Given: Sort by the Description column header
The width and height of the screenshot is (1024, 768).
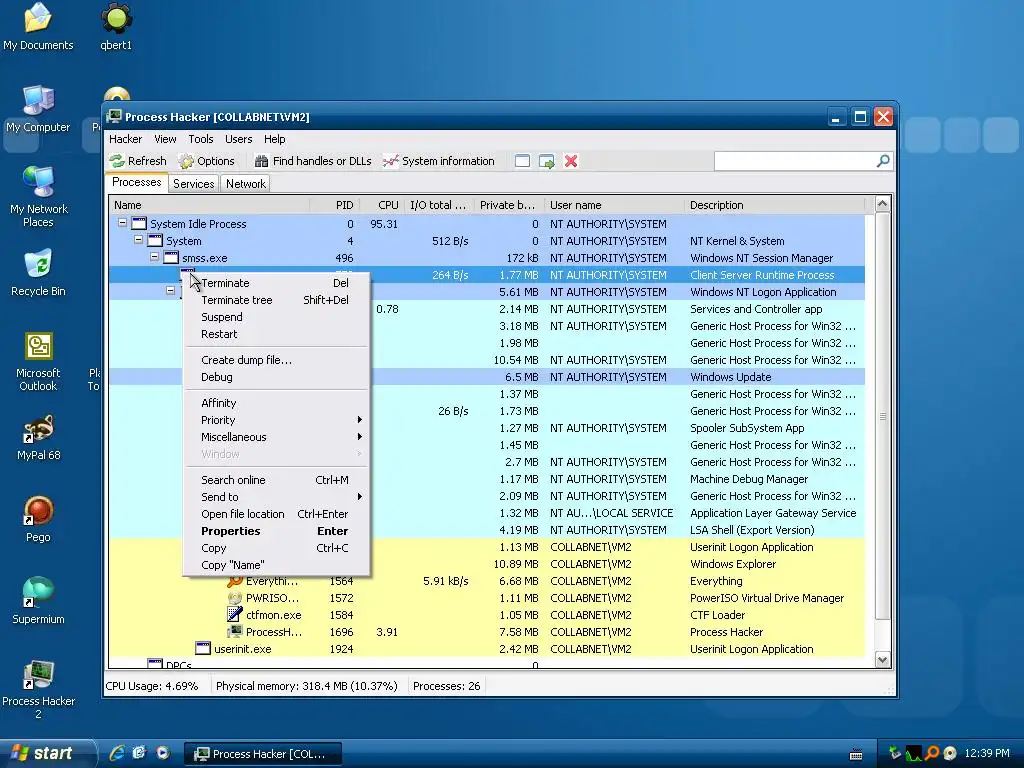Looking at the screenshot, I should point(775,205).
